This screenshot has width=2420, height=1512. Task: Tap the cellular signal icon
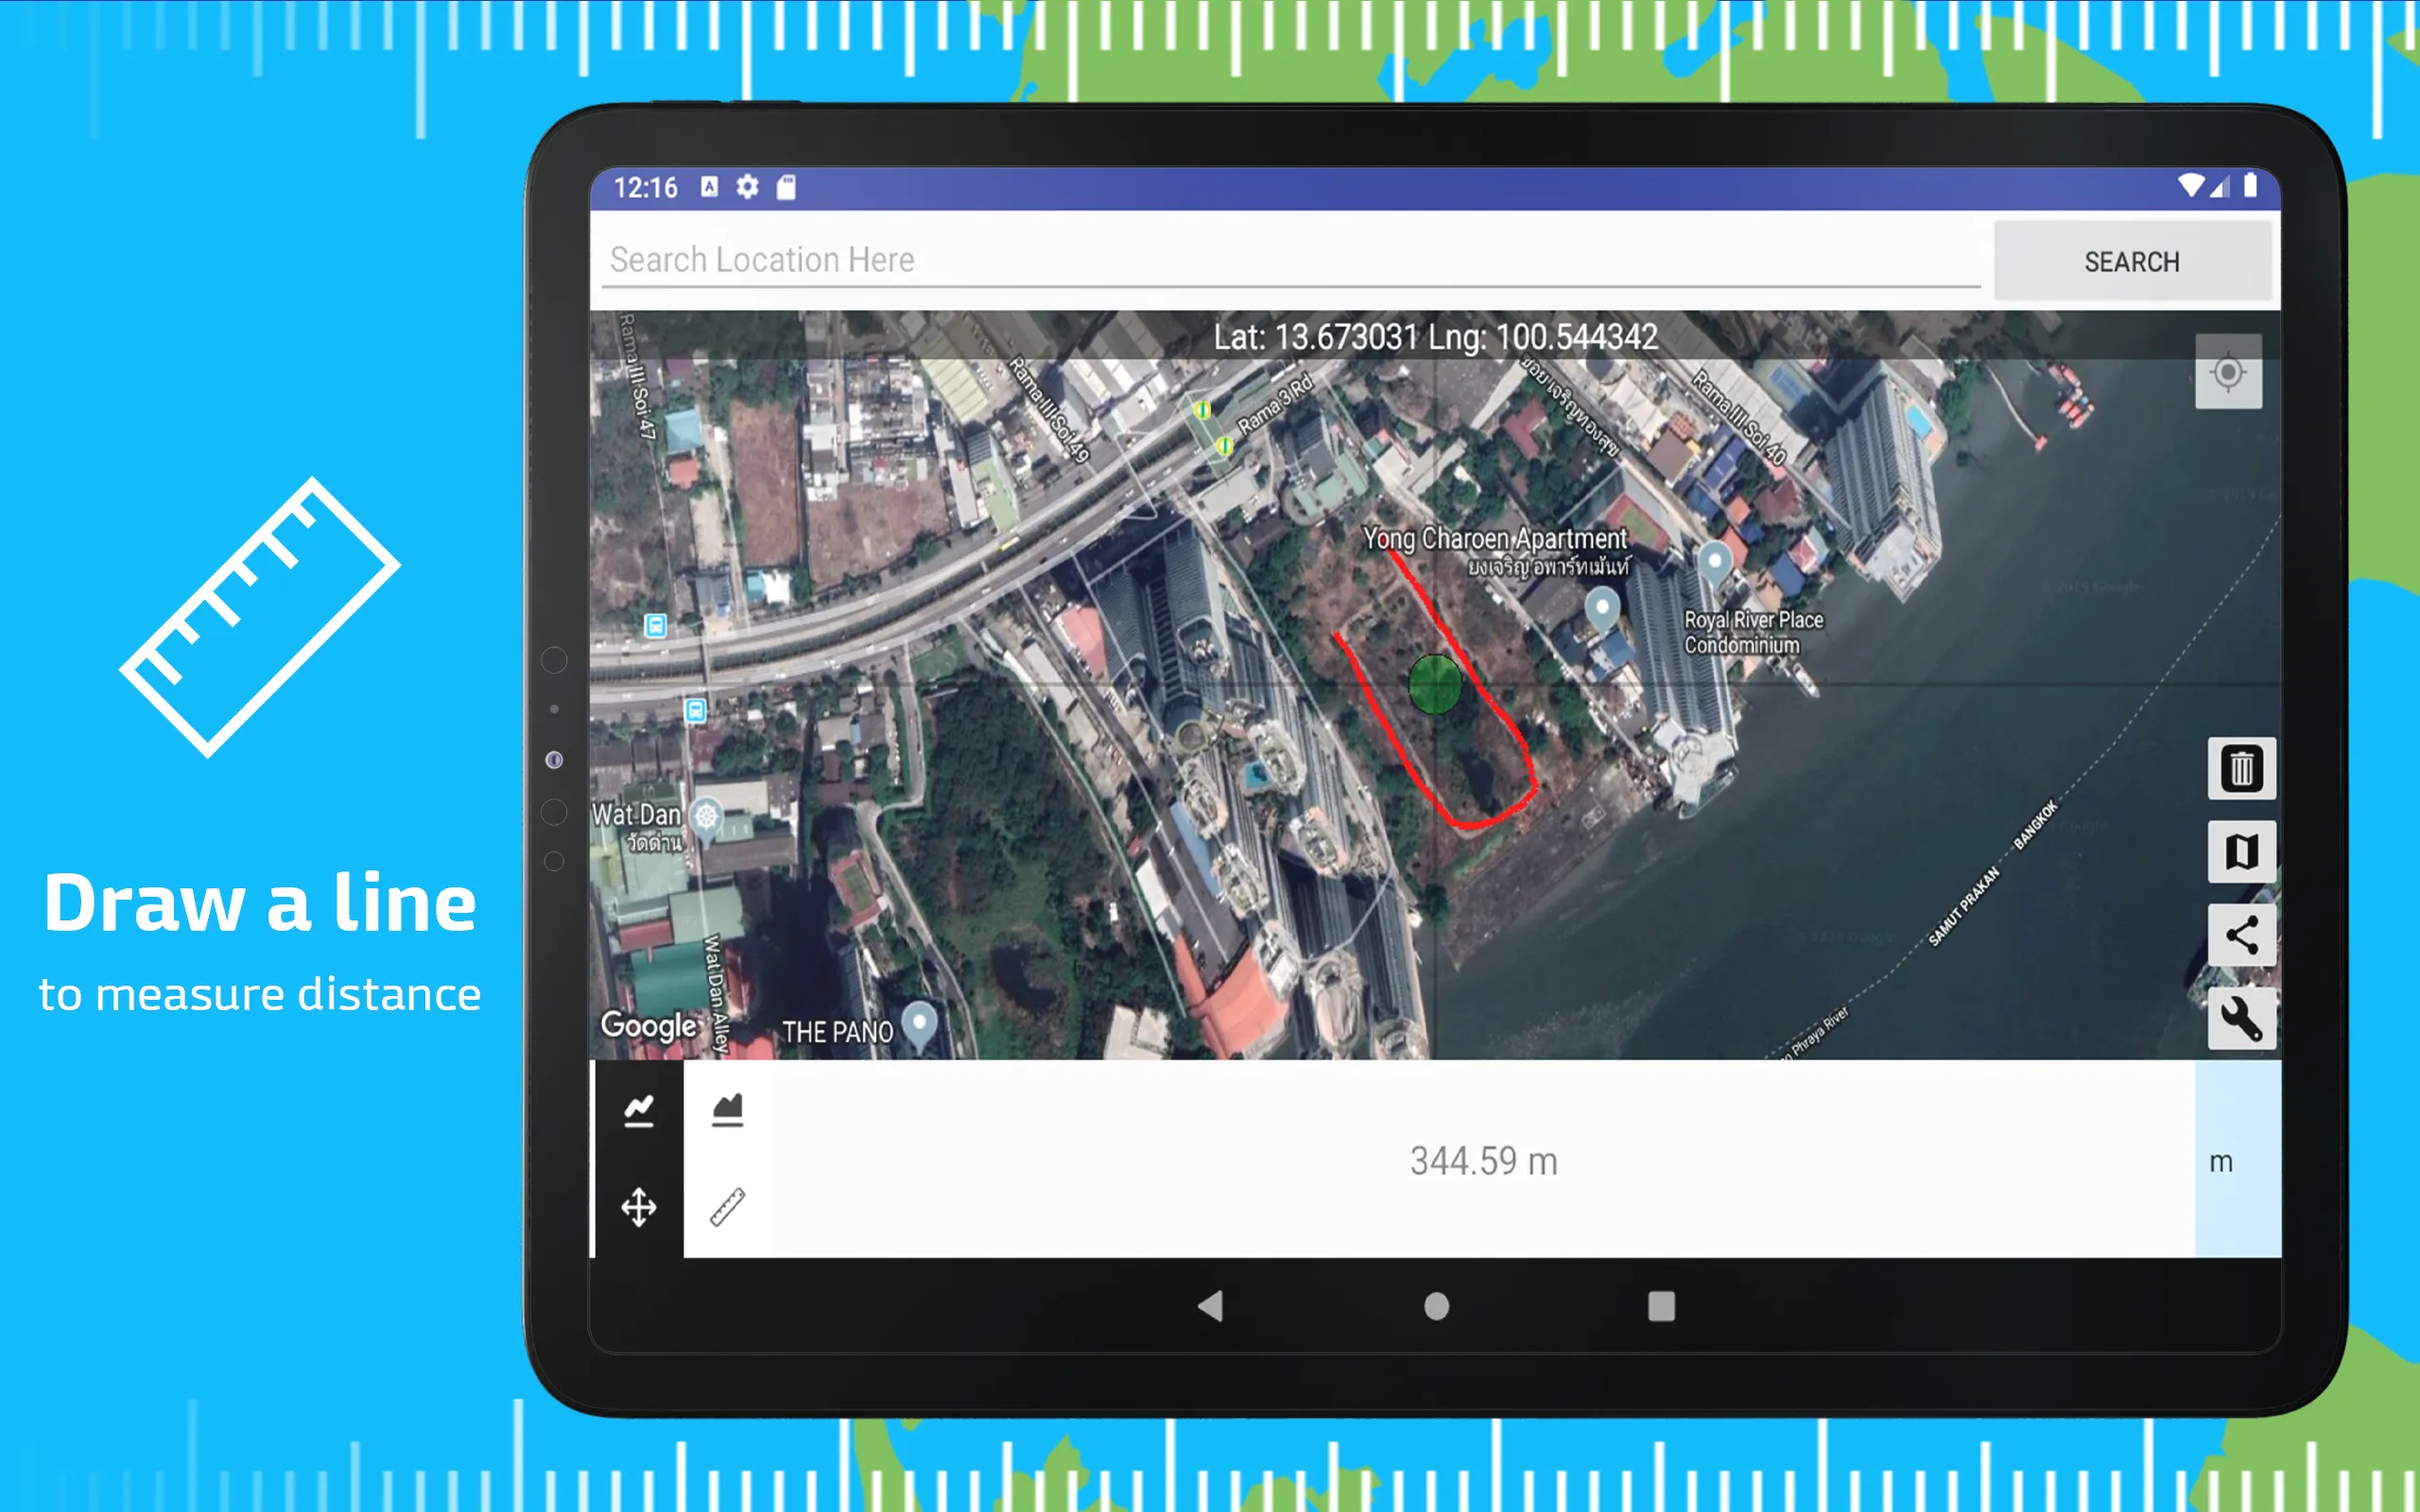coord(2219,186)
